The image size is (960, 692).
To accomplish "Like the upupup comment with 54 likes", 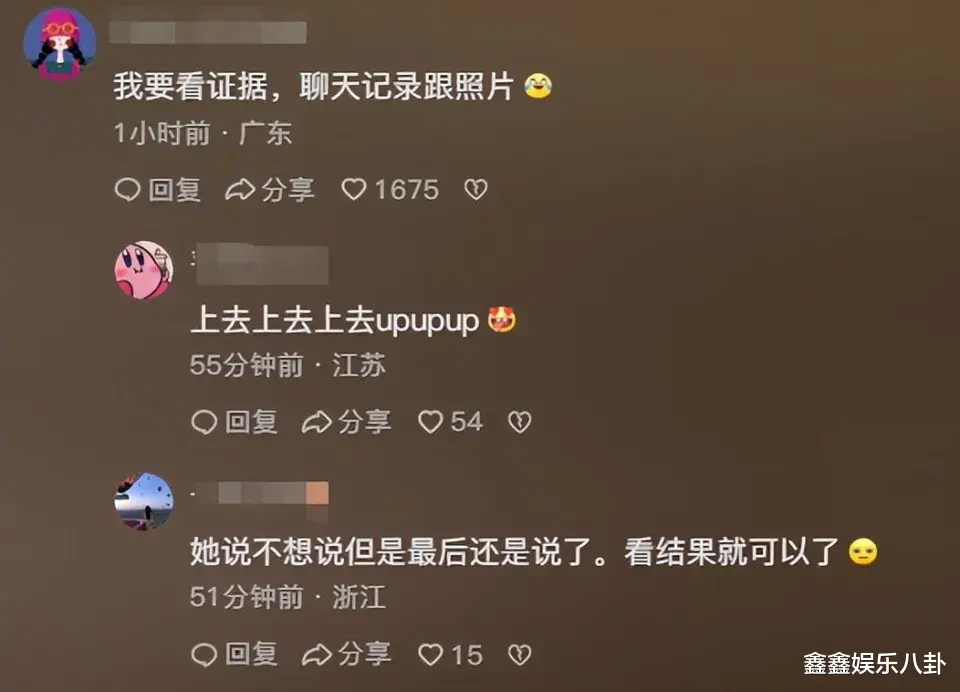I will (450, 422).
